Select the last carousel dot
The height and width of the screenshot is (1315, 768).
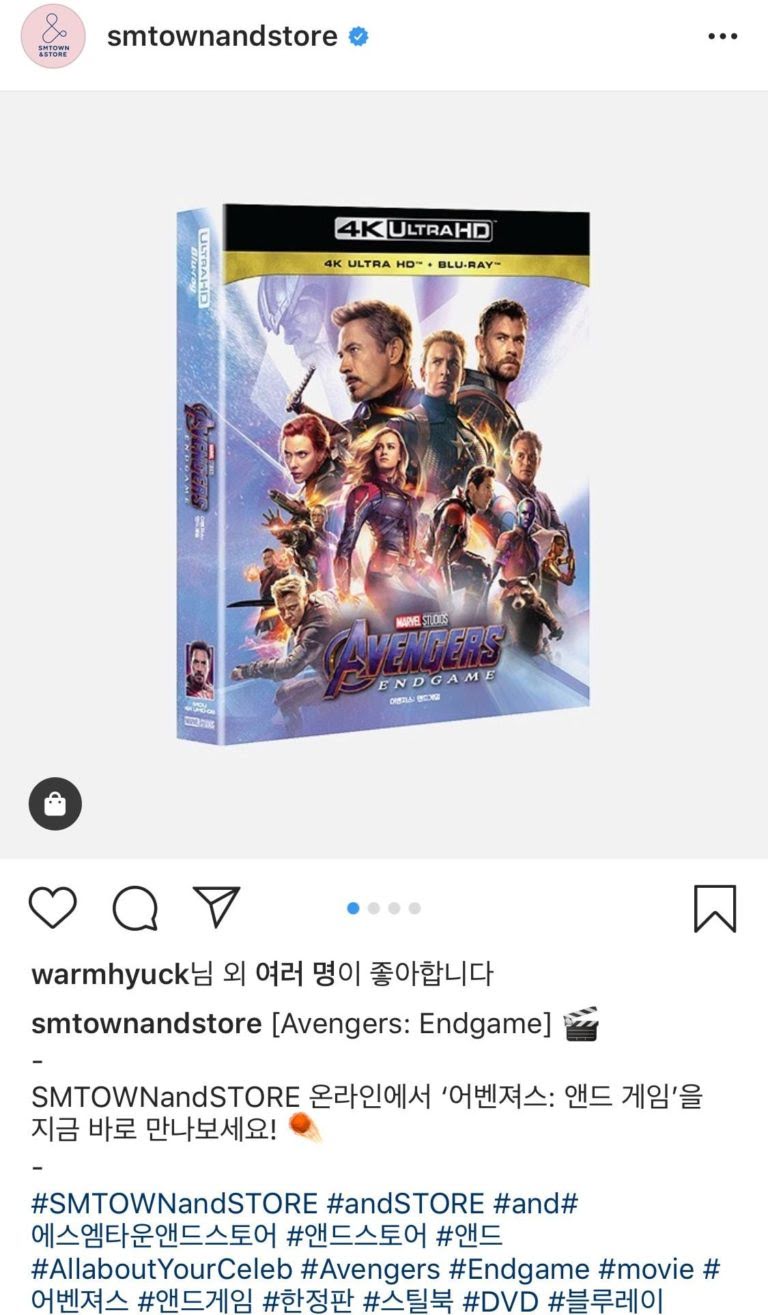tap(415, 908)
